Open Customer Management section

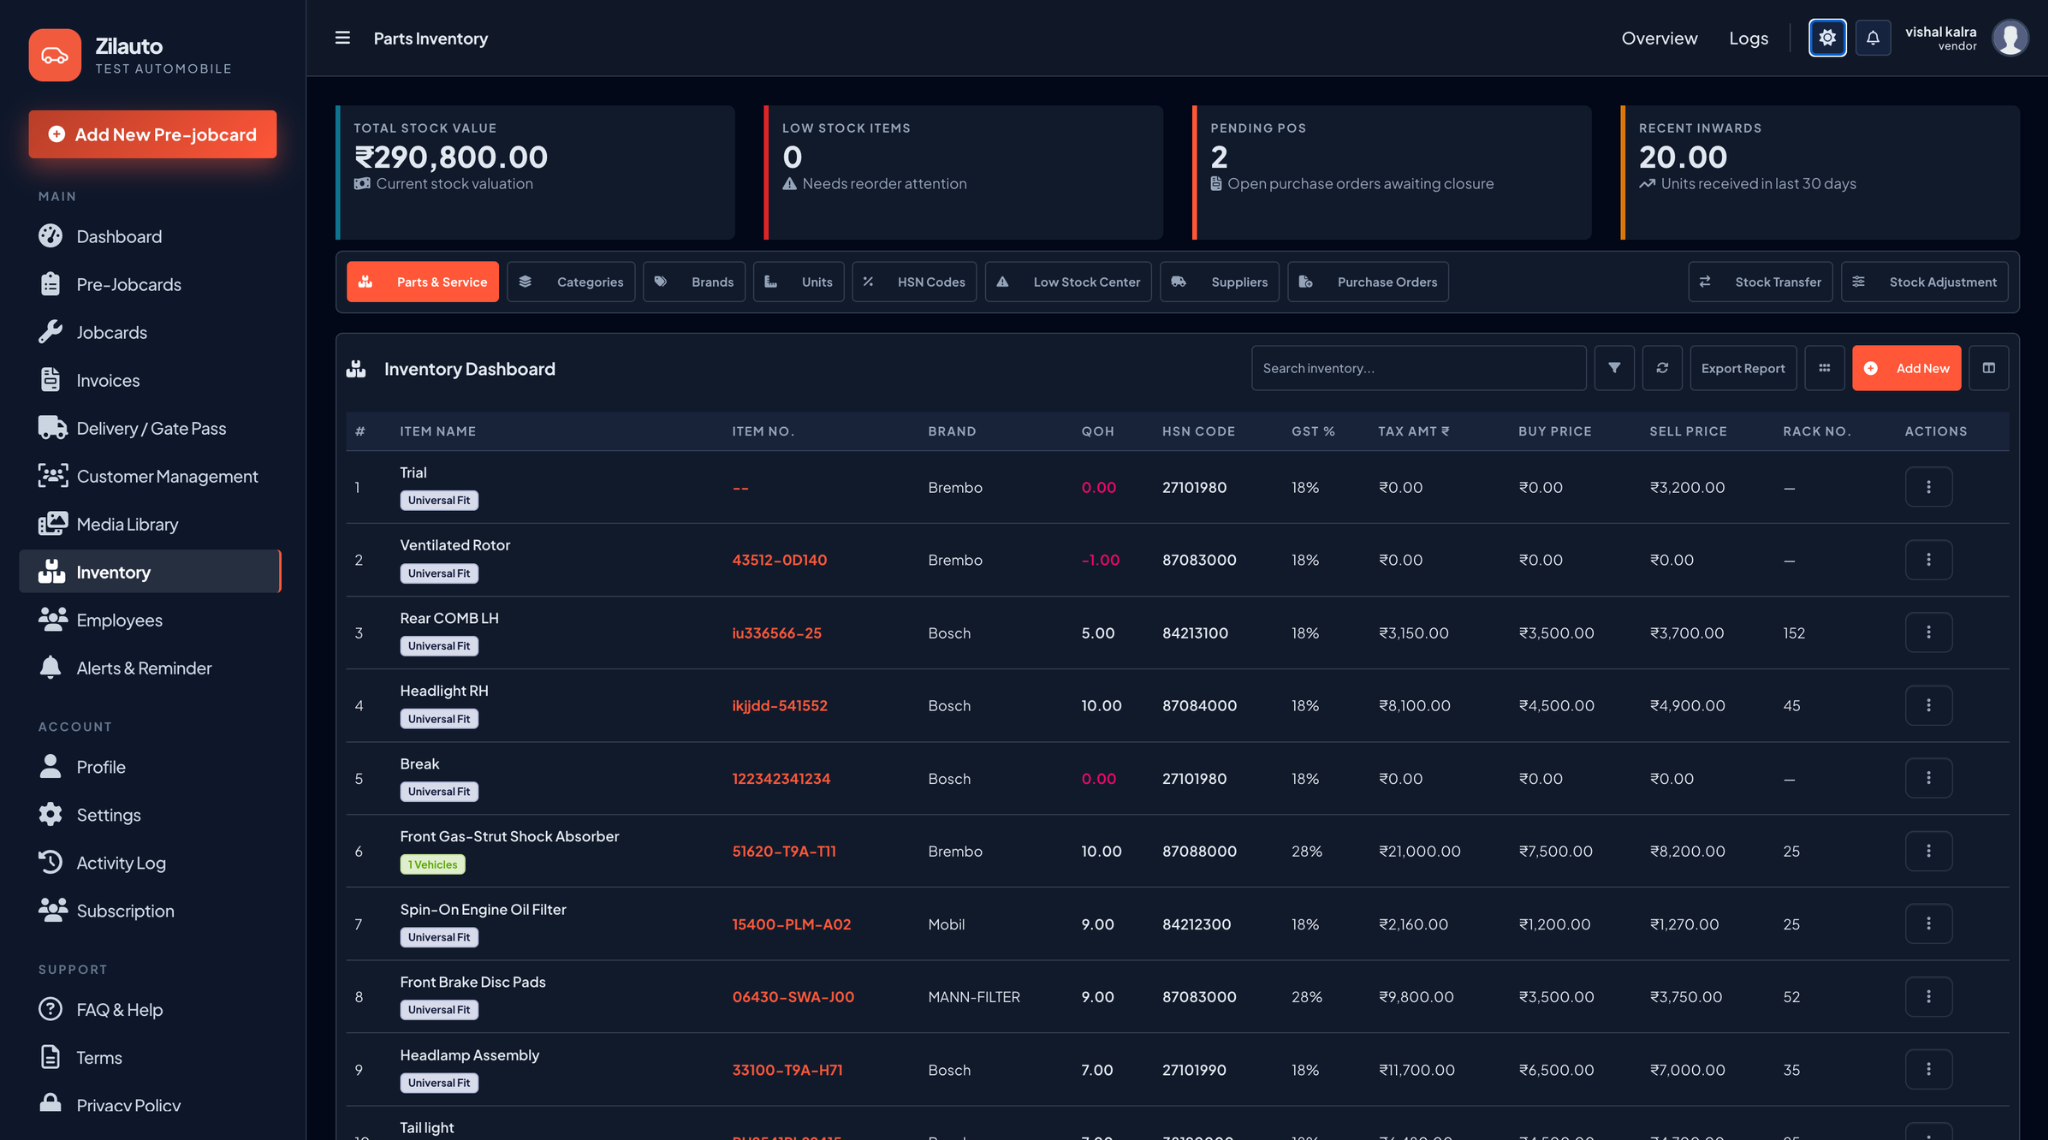pos(150,476)
